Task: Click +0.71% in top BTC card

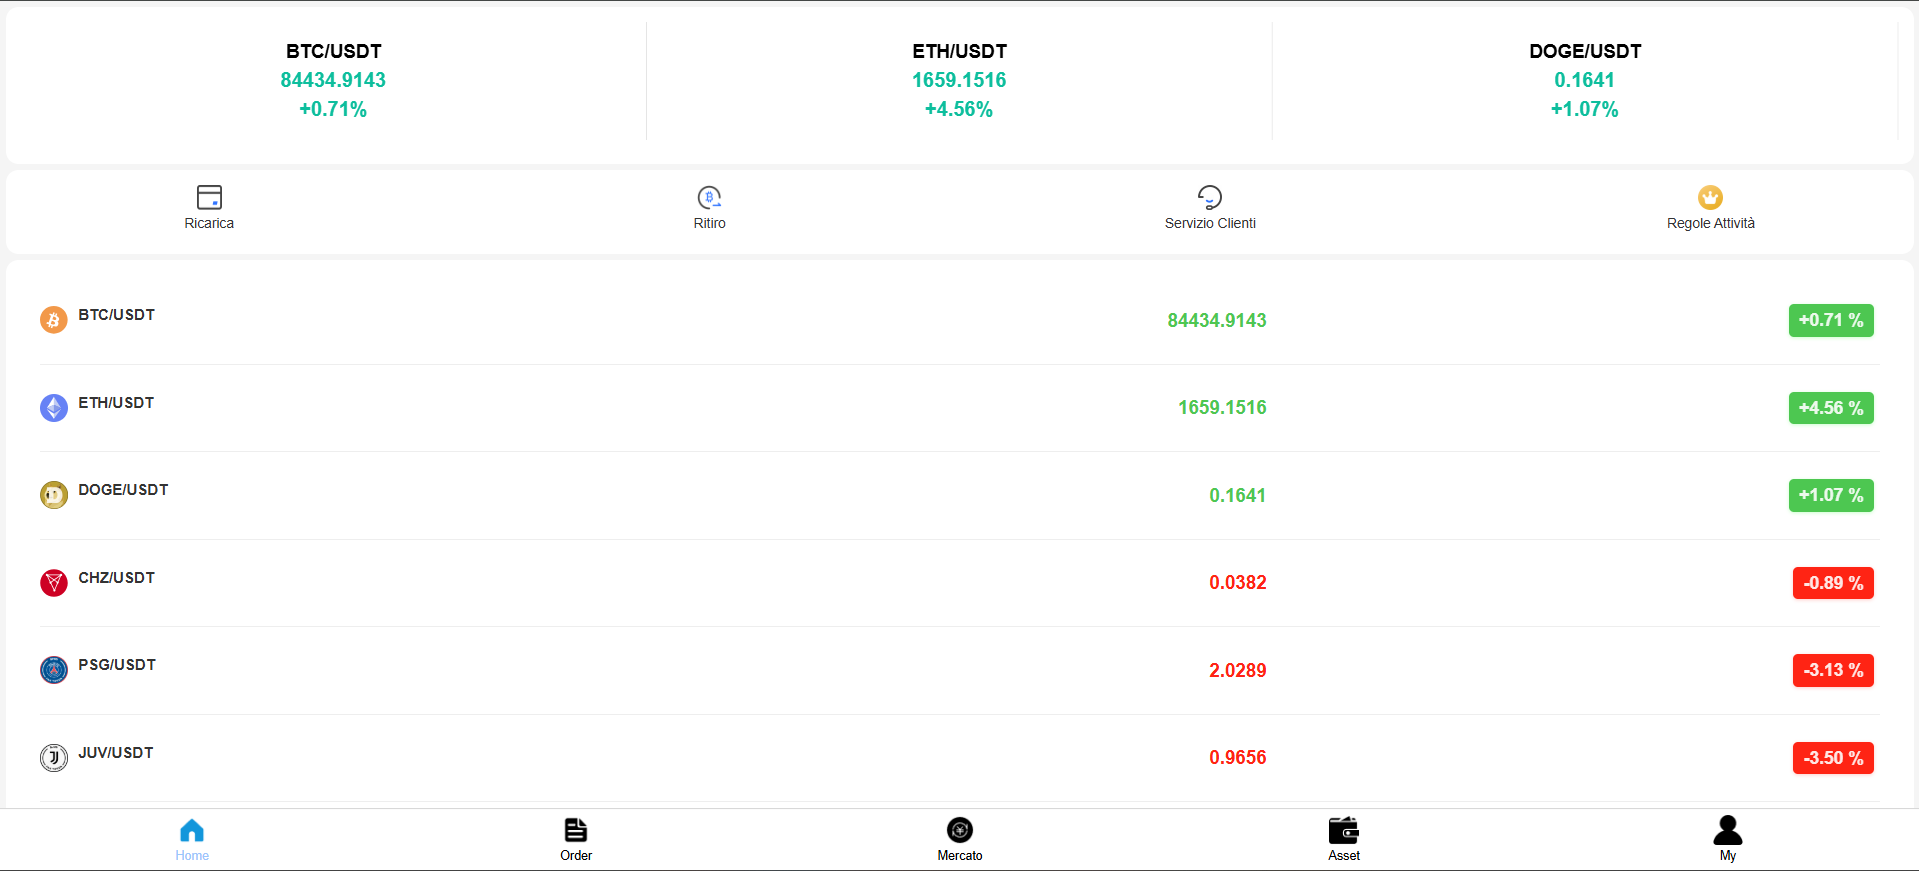Action: [333, 109]
